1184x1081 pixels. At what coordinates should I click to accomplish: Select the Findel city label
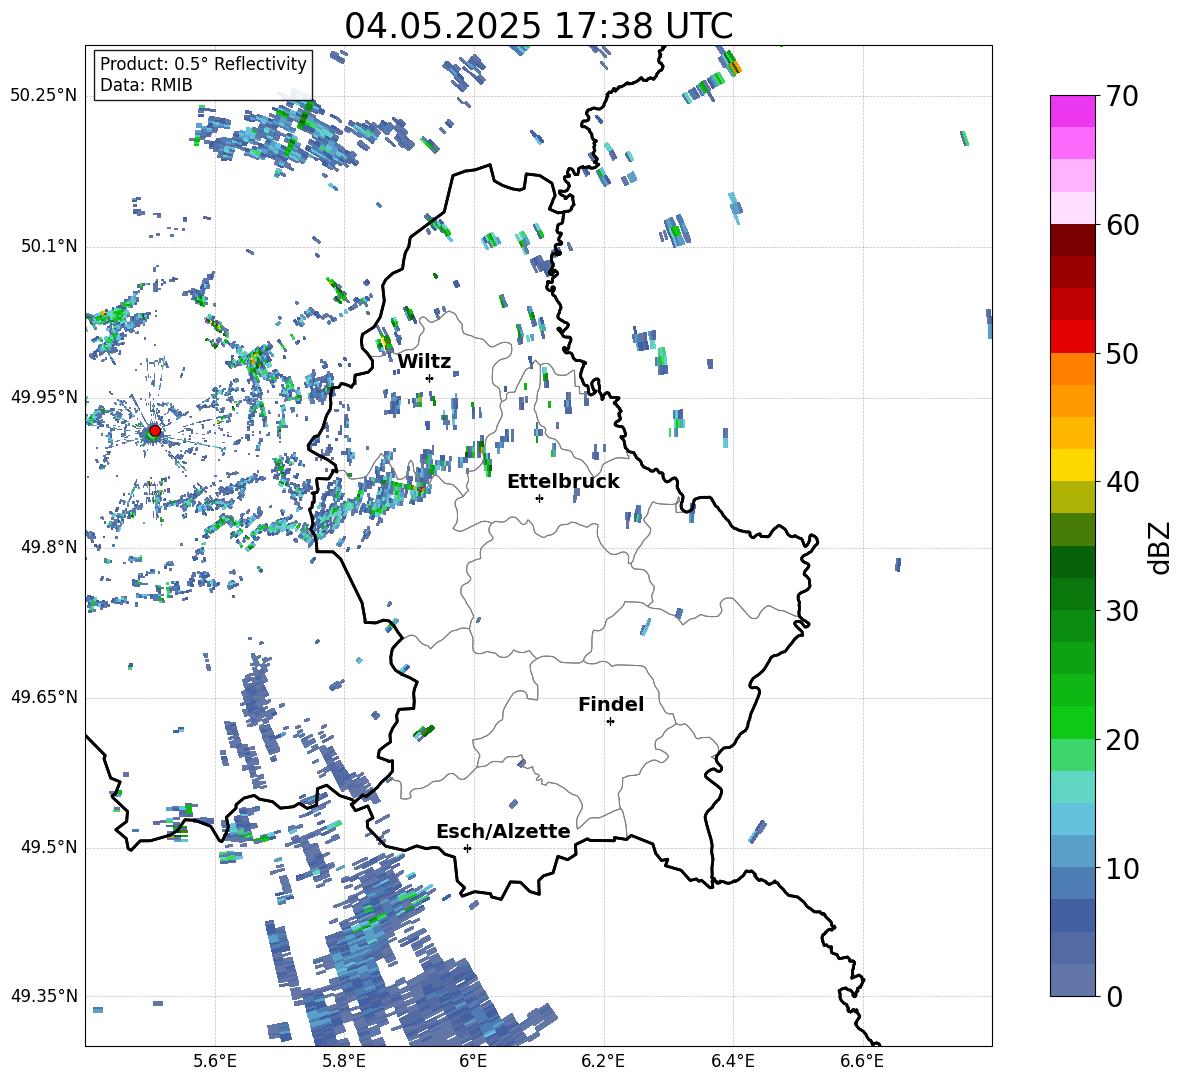pyautogui.click(x=611, y=704)
